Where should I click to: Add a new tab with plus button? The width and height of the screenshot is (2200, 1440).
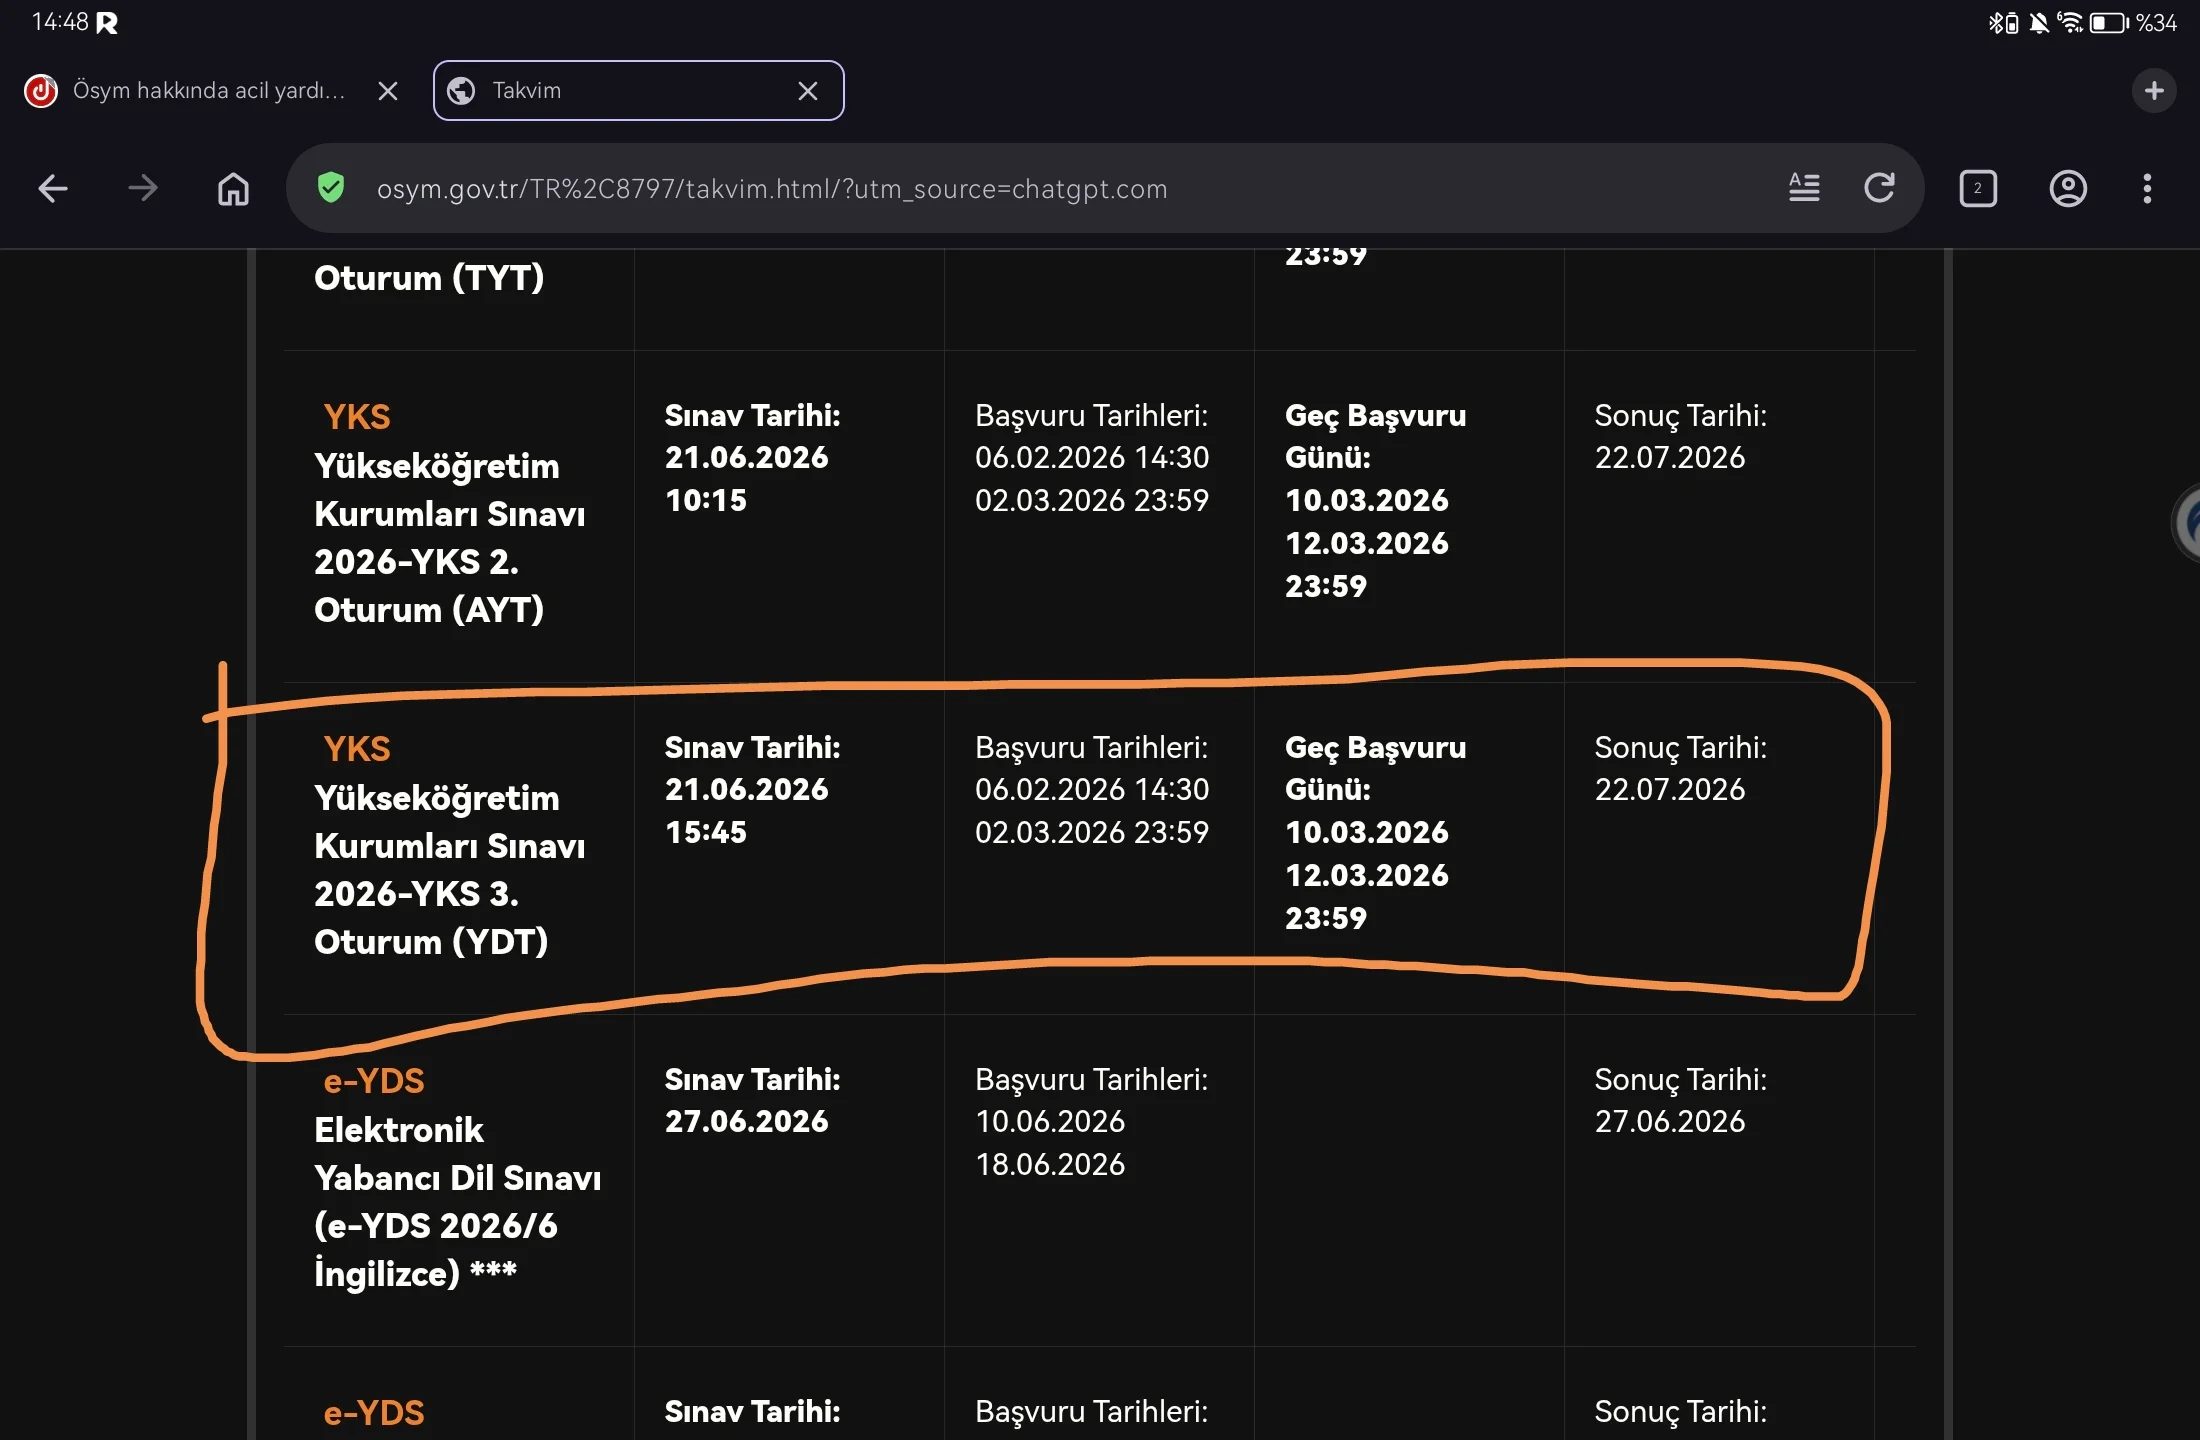(x=2154, y=91)
